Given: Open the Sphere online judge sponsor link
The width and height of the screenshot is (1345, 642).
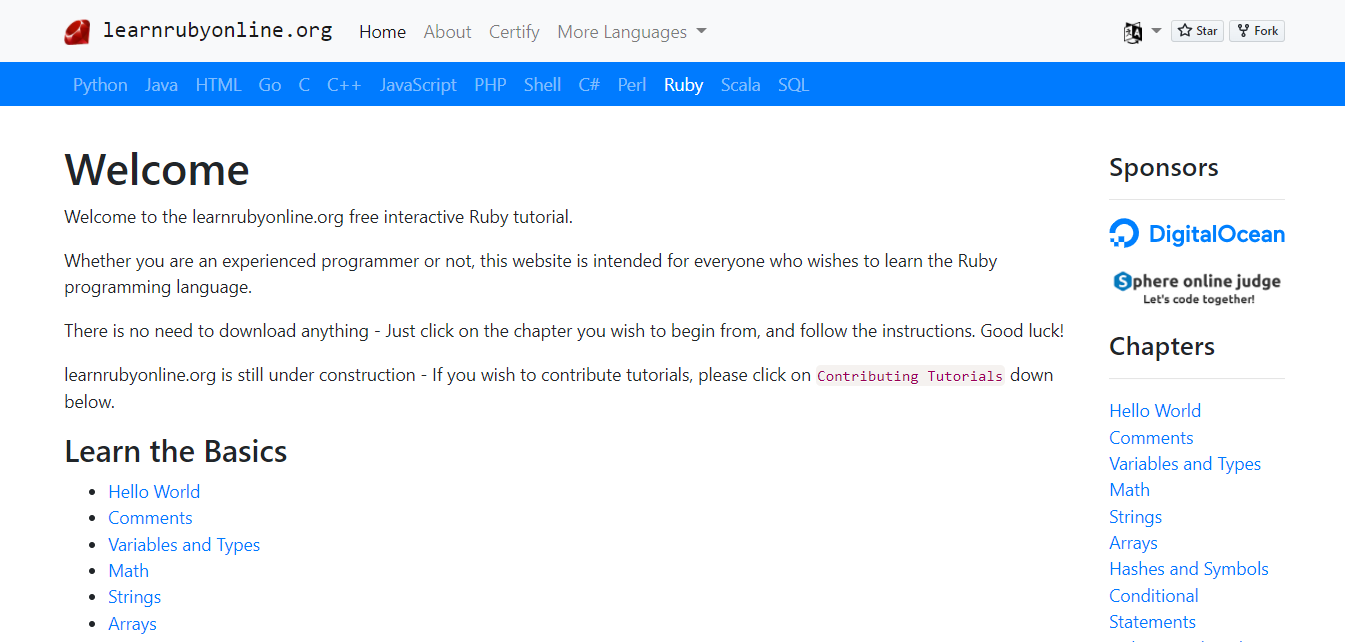Looking at the screenshot, I should click(1197, 286).
